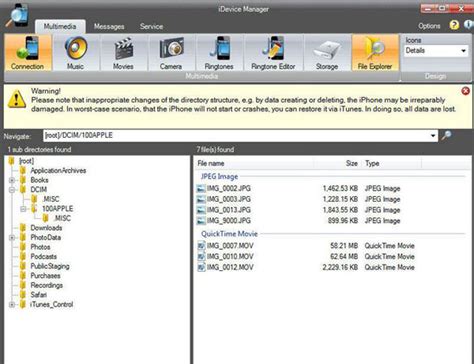Select file IMG_9000.JPG
This screenshot has height=364, width=474.
[x=229, y=221]
